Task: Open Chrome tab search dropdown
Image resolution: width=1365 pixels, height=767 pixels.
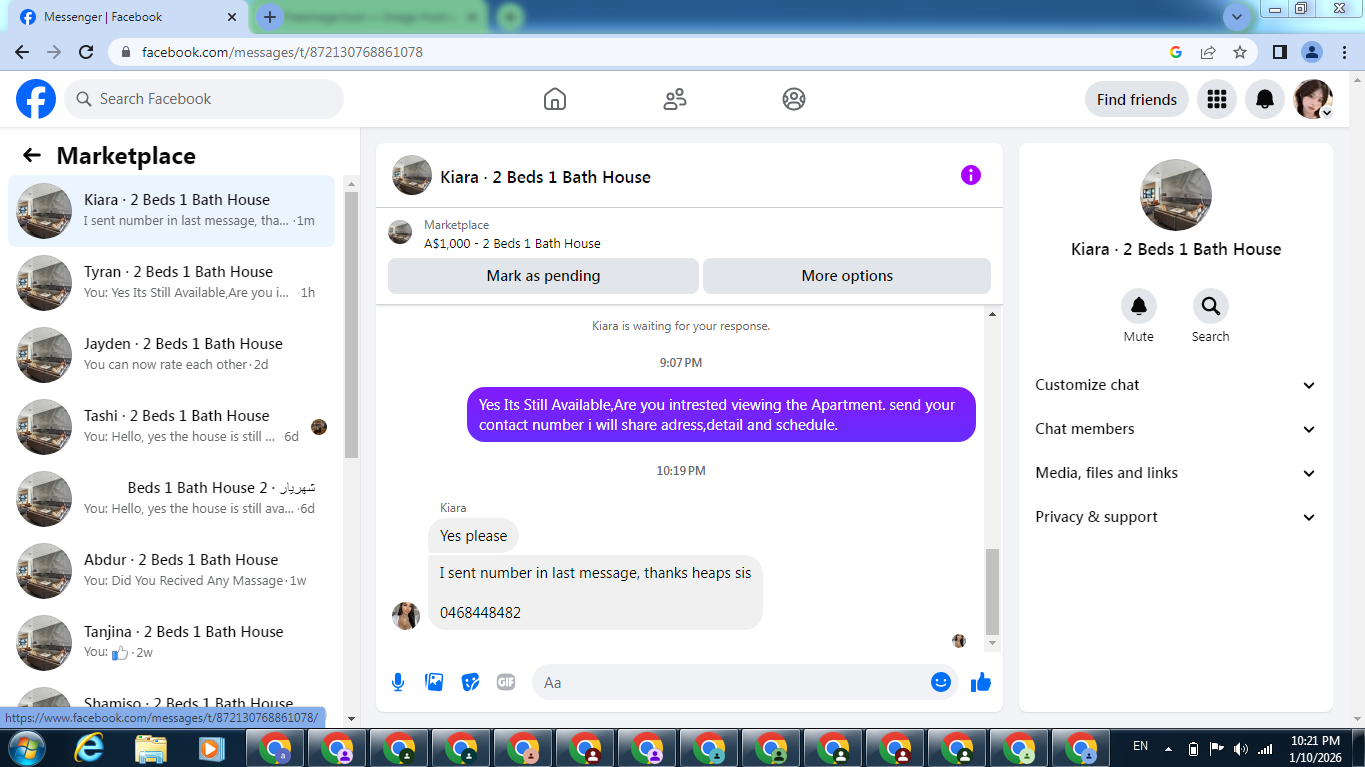Action: 1237,17
